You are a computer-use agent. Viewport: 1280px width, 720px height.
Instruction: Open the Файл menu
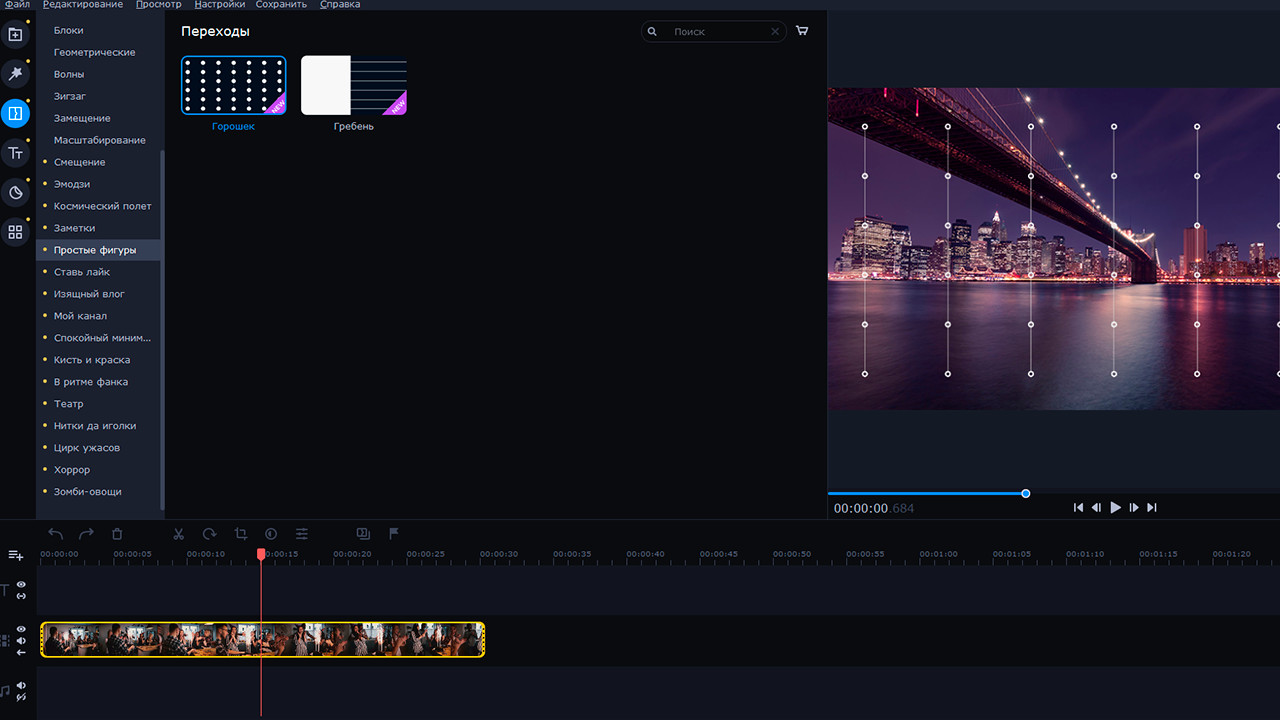tap(16, 5)
